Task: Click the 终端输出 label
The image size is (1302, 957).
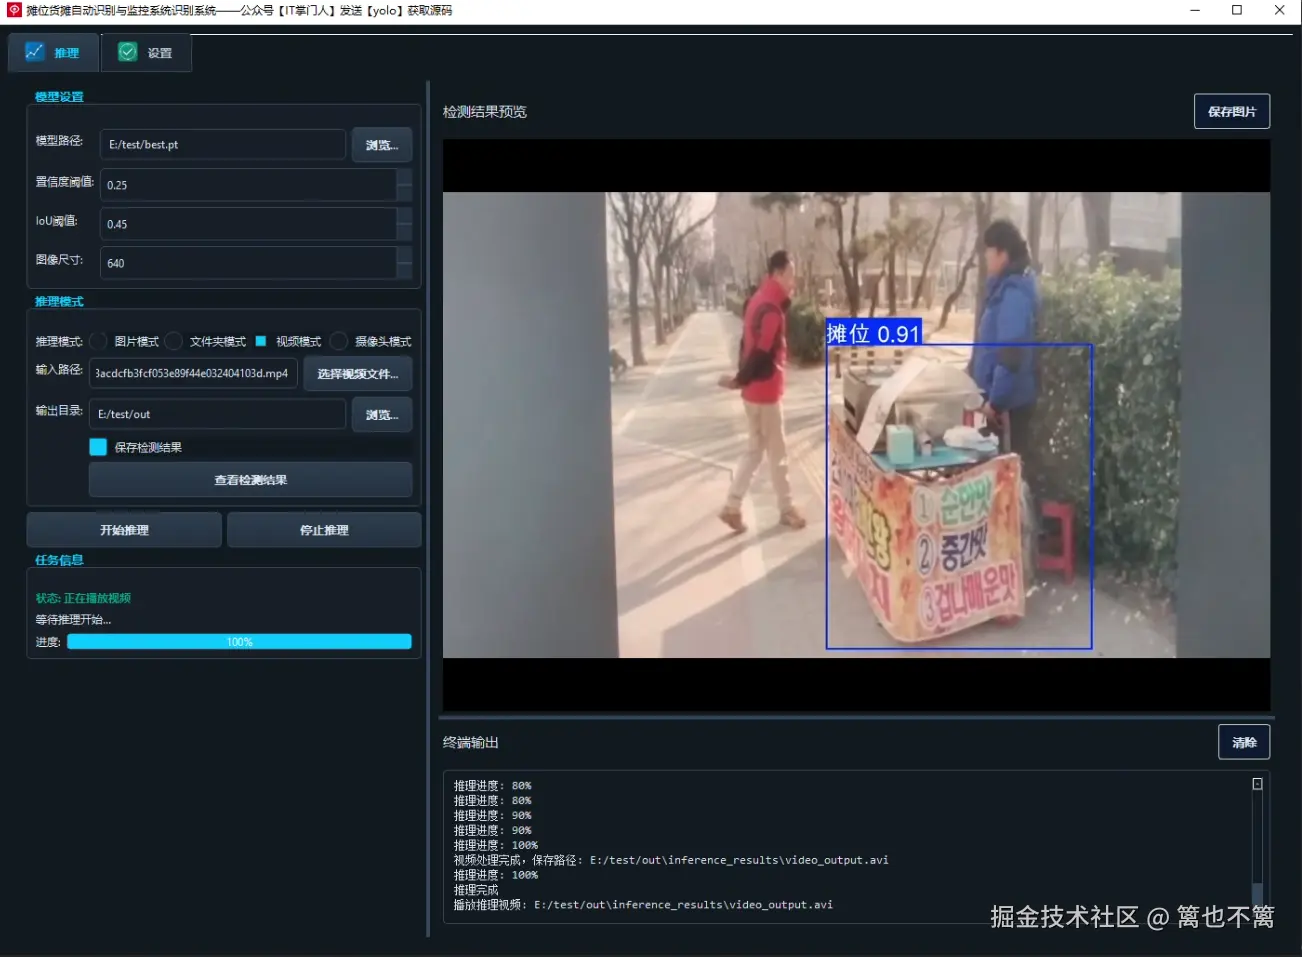Action: pos(471,743)
